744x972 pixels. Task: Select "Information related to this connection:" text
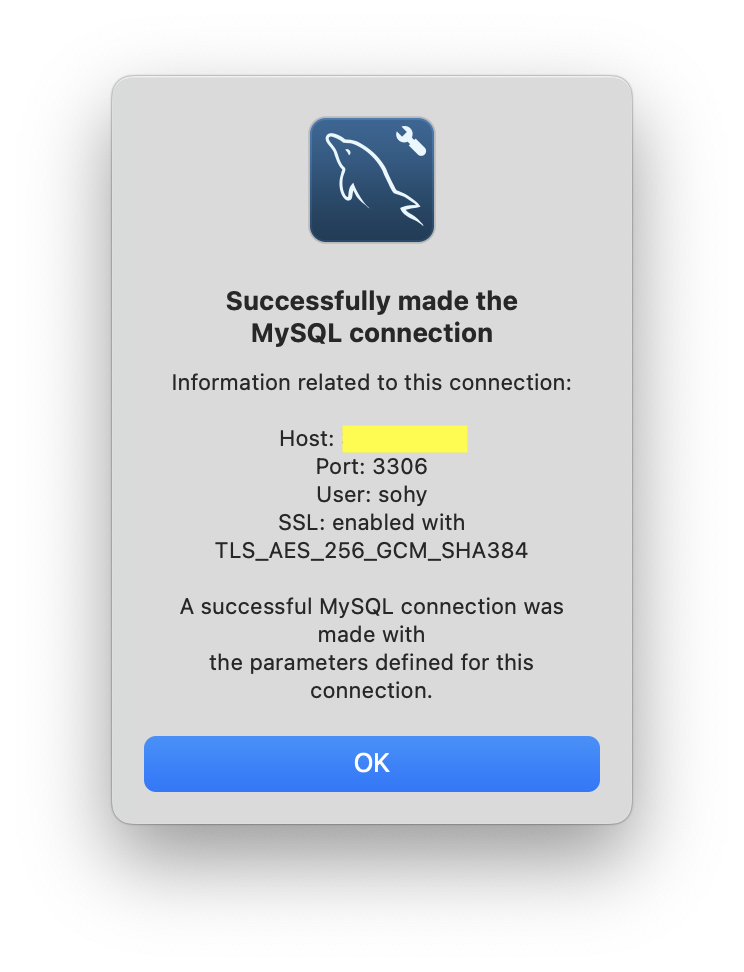point(372,382)
